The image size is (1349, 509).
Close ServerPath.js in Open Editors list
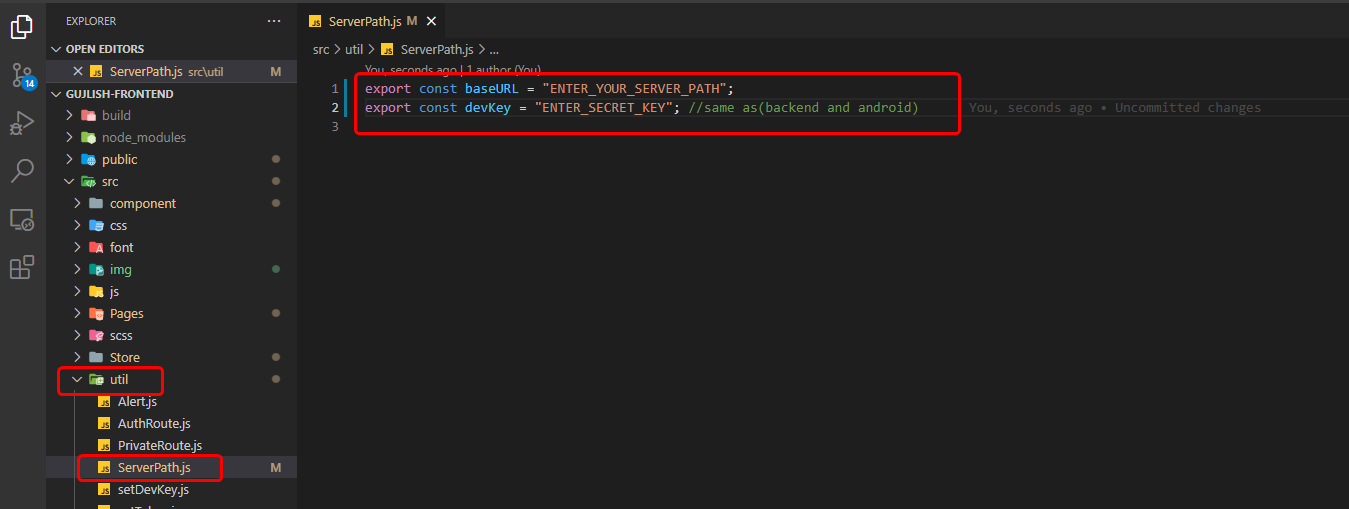point(77,72)
